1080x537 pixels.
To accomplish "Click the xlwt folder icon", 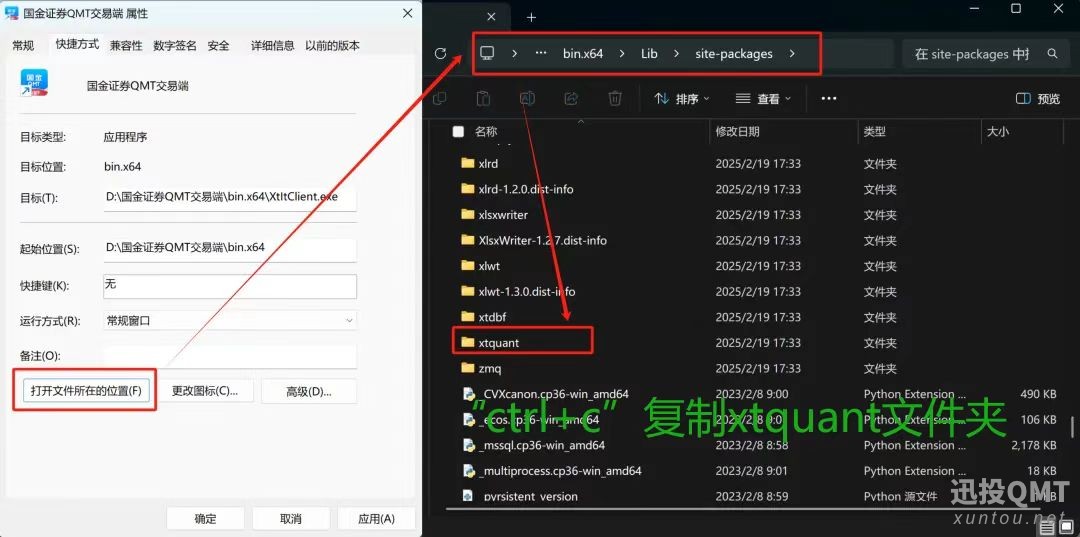I will coord(468,266).
